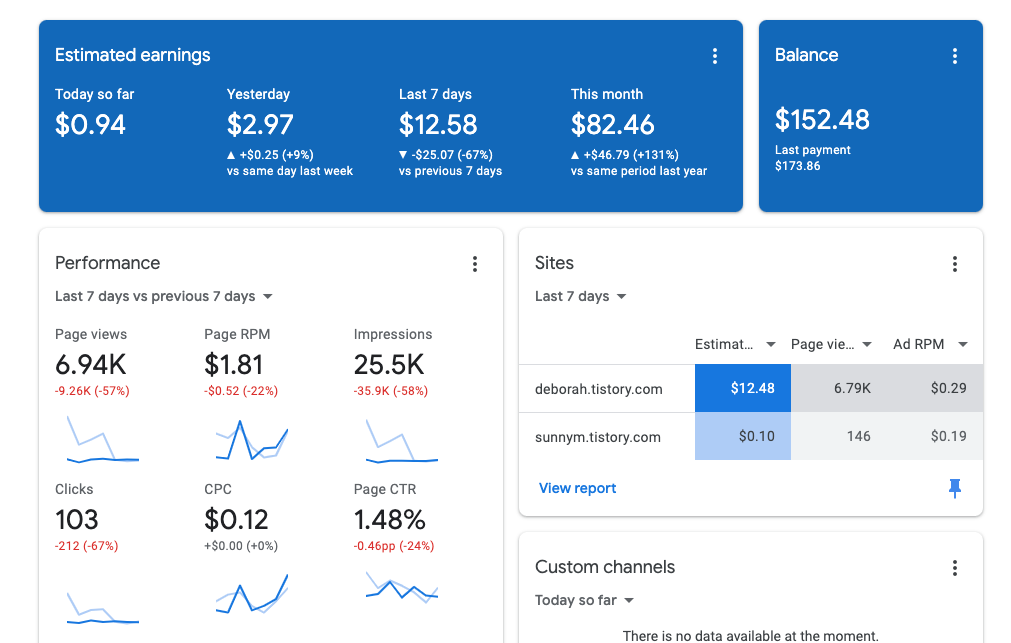Click the Page RPM sparkline chart
This screenshot has width=1011, height=643.
pyautogui.click(x=251, y=440)
